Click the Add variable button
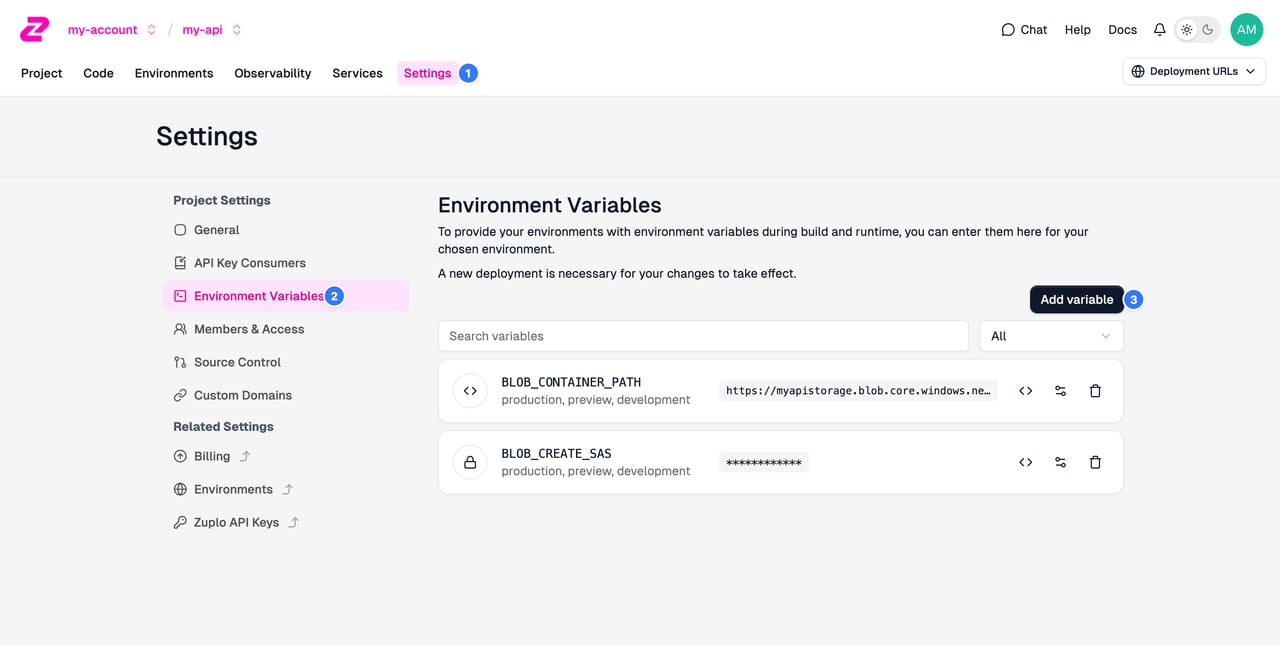 click(x=1076, y=299)
